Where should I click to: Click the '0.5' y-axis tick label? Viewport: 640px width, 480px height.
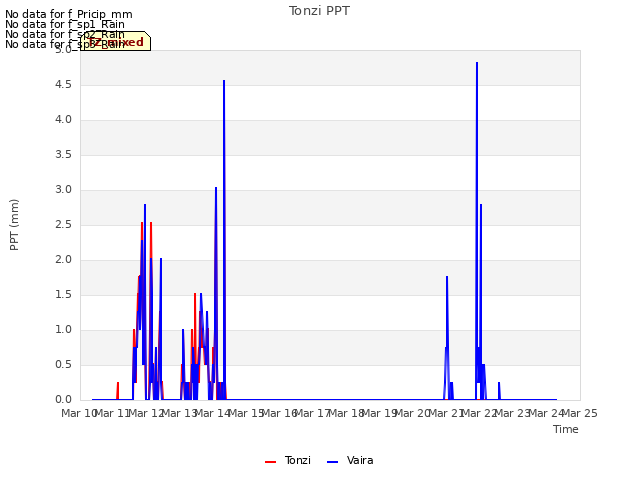pos(63,364)
